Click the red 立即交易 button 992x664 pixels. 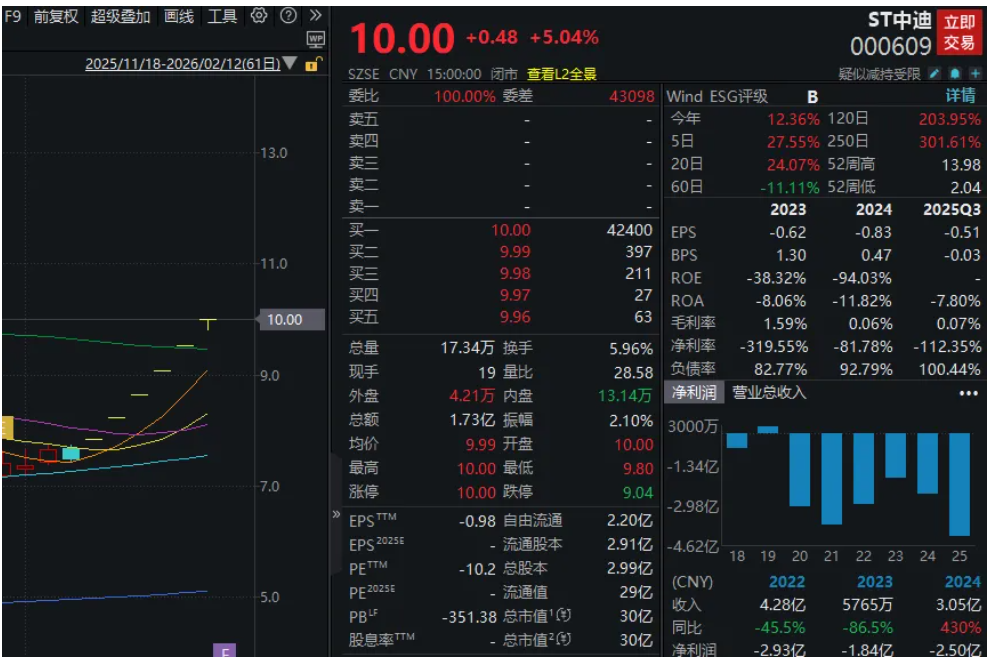959,32
